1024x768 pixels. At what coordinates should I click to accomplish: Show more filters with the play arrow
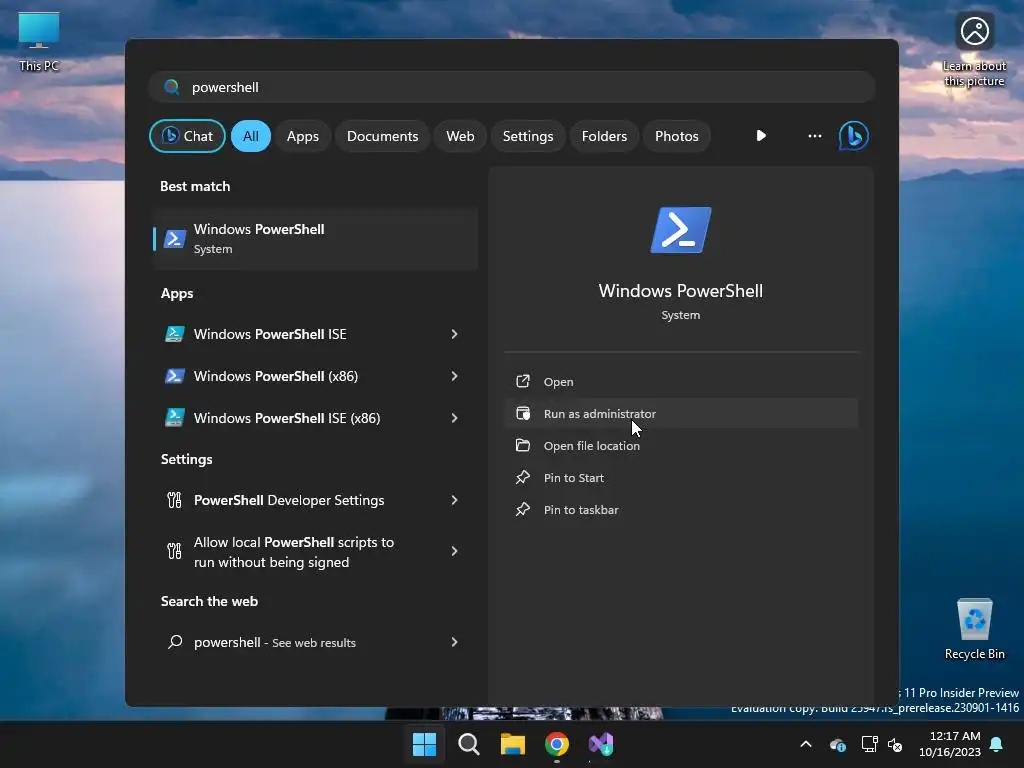click(x=761, y=136)
